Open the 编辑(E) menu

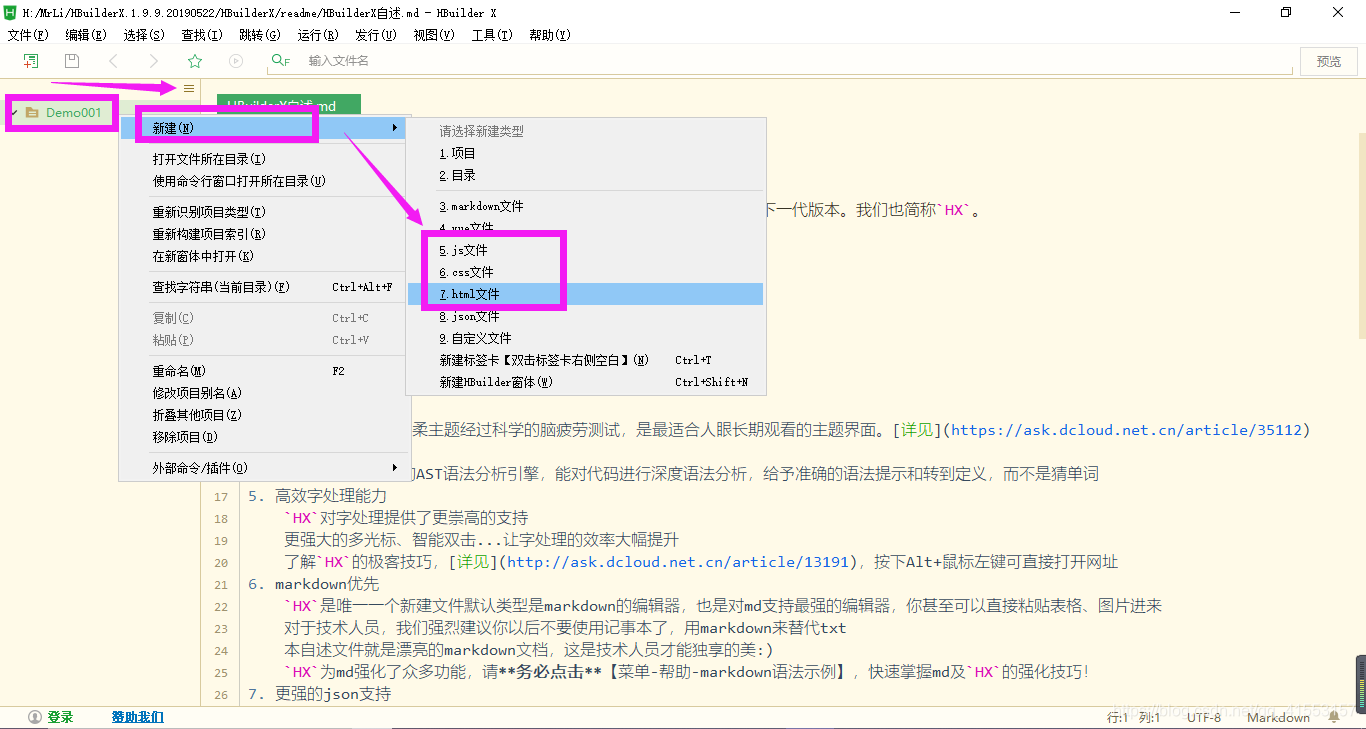pos(86,35)
